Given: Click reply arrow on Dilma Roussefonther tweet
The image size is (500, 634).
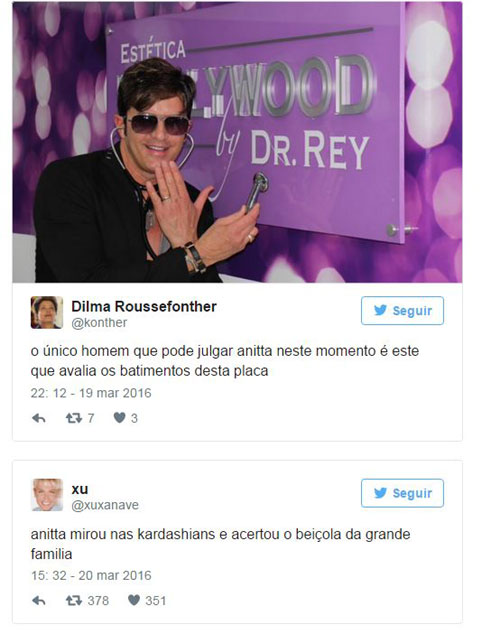Looking at the screenshot, I should coord(38,418).
